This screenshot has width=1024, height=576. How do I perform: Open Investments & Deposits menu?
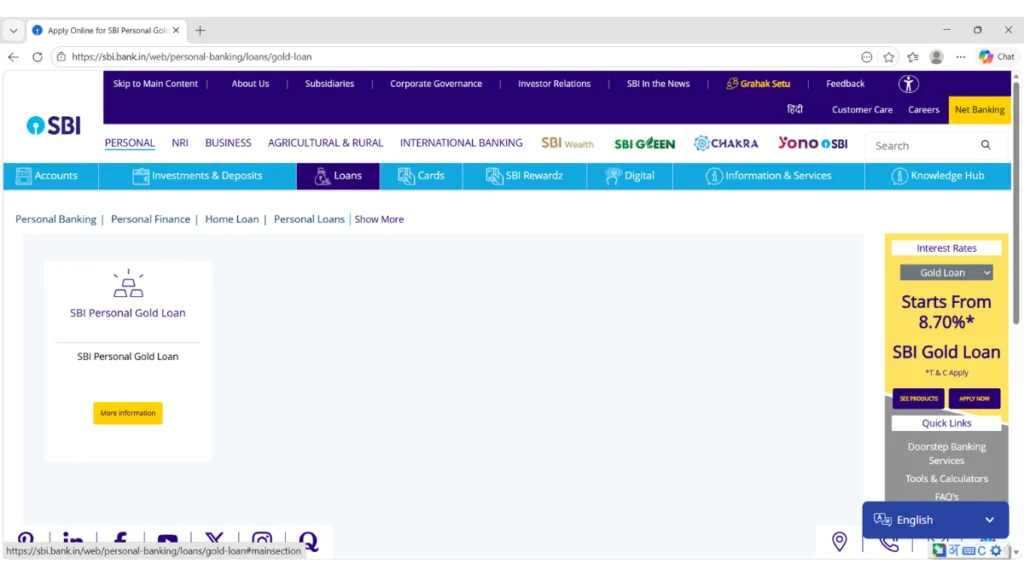(x=197, y=176)
